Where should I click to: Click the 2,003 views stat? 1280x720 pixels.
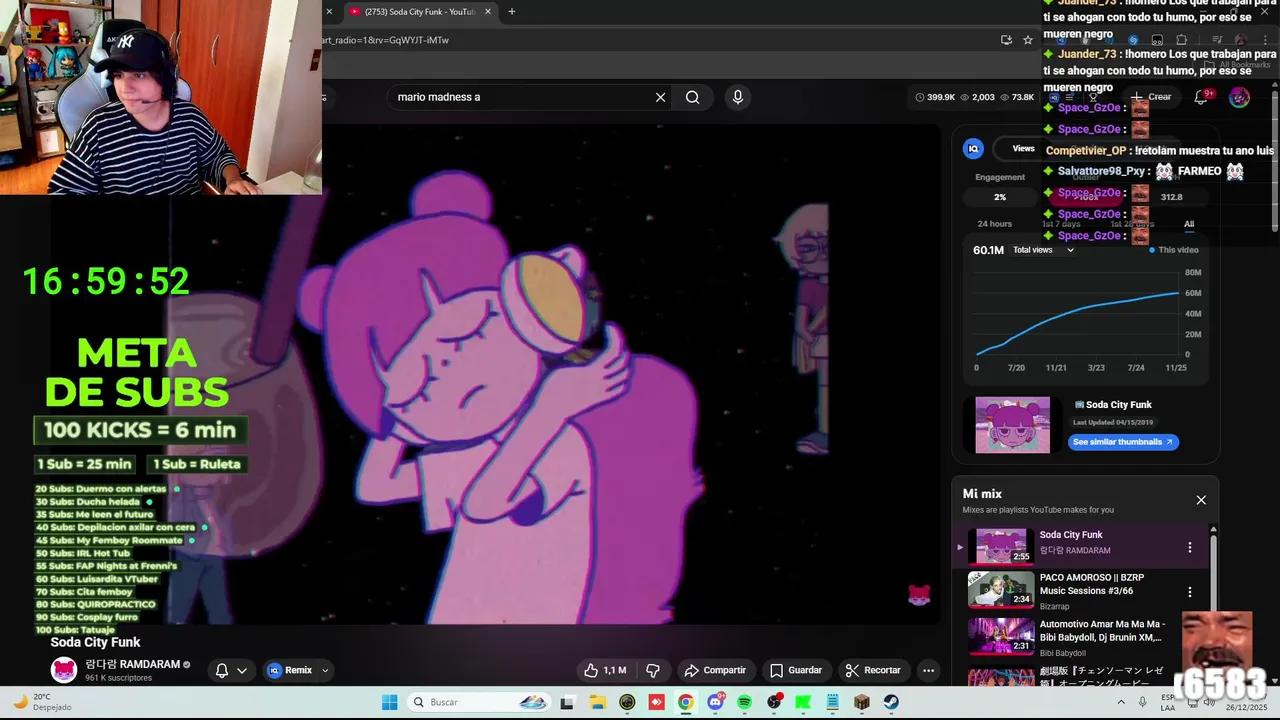977,97
